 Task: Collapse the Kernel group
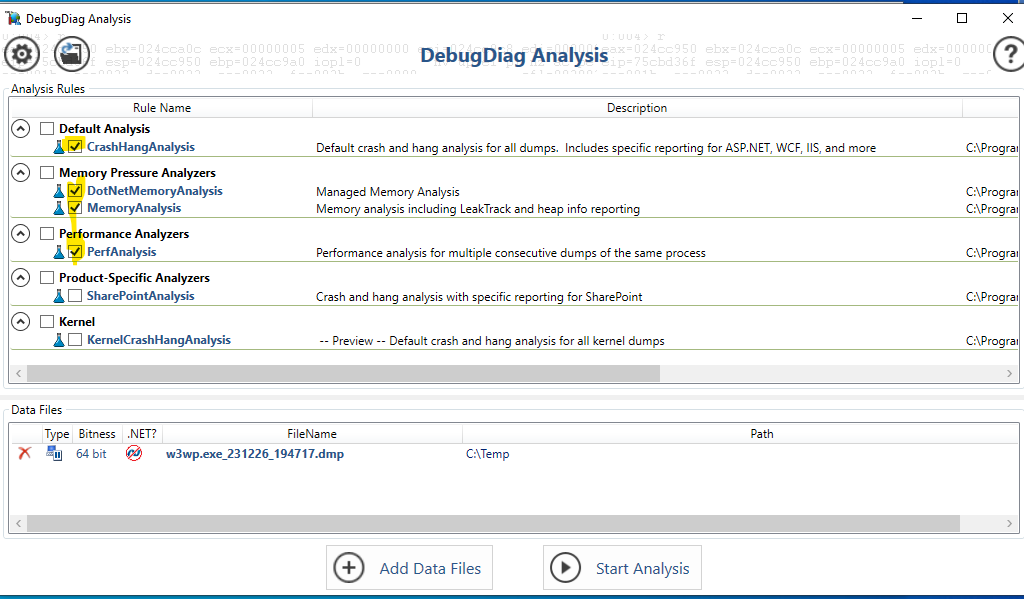pyautogui.click(x=21, y=321)
